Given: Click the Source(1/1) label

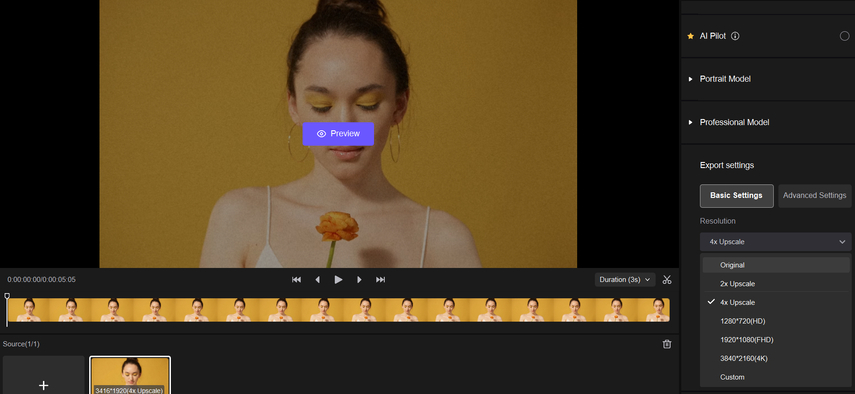Looking at the screenshot, I should (x=21, y=344).
